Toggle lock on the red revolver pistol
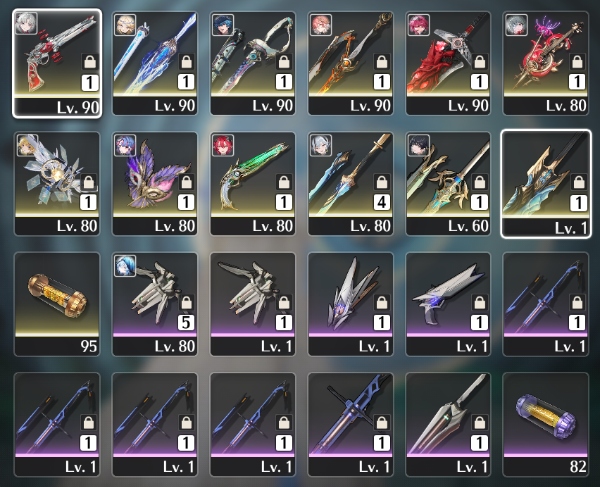 pos(90,61)
